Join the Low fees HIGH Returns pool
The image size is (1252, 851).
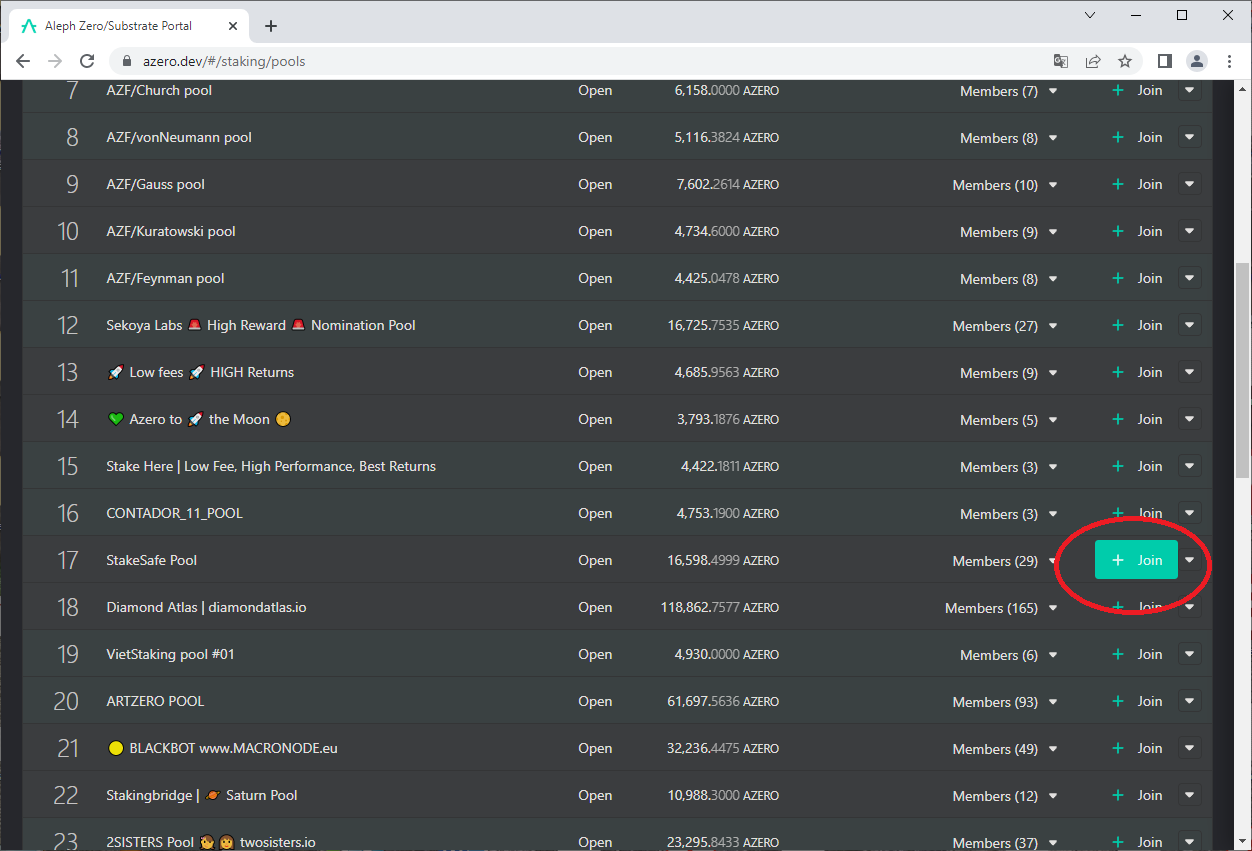coord(1137,372)
